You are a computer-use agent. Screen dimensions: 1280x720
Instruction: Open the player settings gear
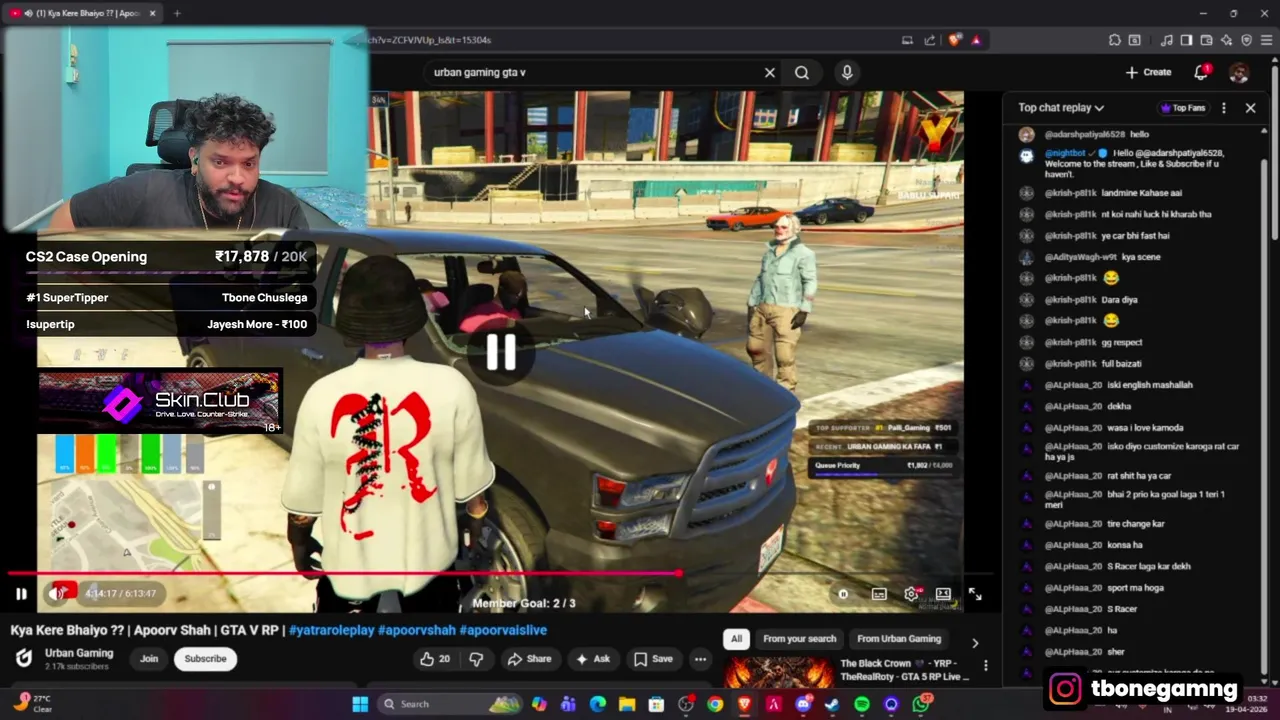point(911,594)
